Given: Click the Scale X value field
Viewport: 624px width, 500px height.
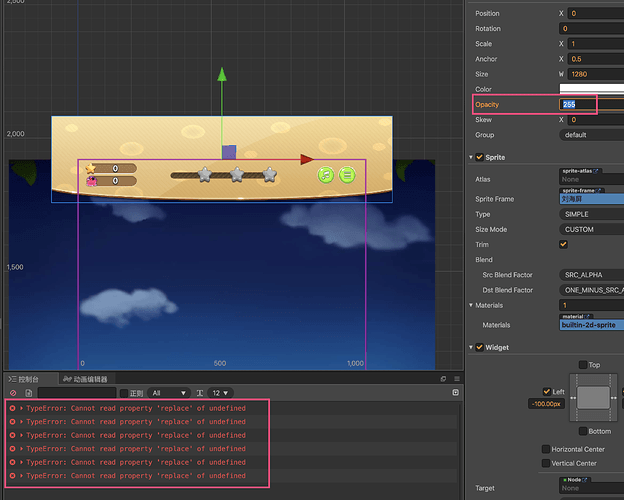Looking at the screenshot, I should [x=596, y=44].
